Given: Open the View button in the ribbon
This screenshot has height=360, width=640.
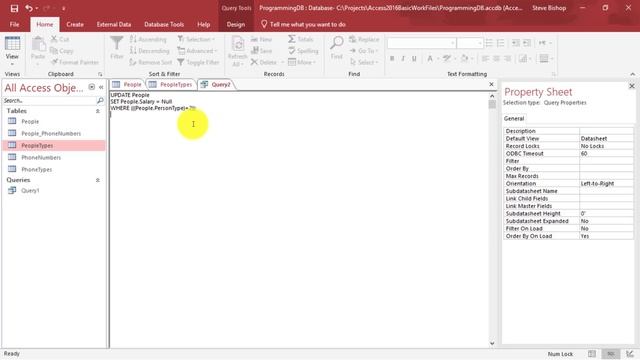Looking at the screenshot, I should 12,52.
